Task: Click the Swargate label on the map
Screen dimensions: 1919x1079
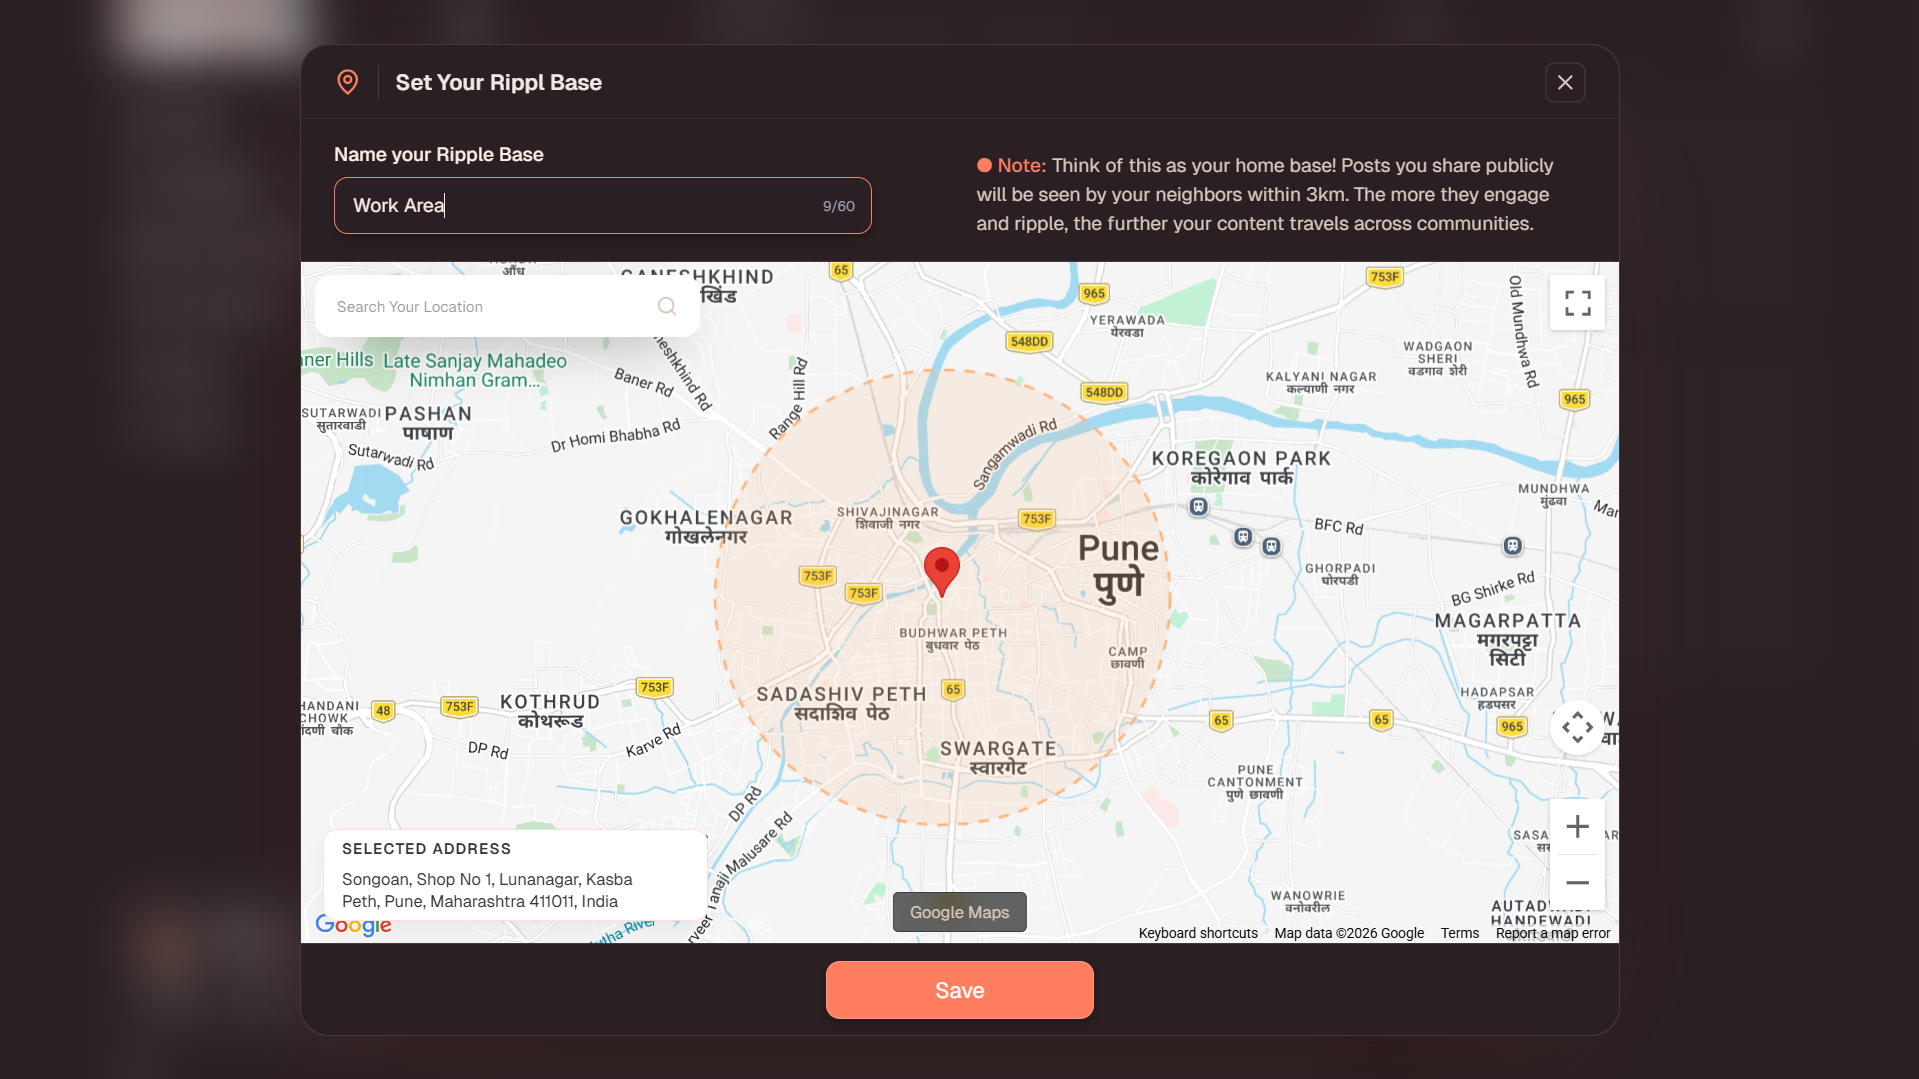Action: point(998,757)
